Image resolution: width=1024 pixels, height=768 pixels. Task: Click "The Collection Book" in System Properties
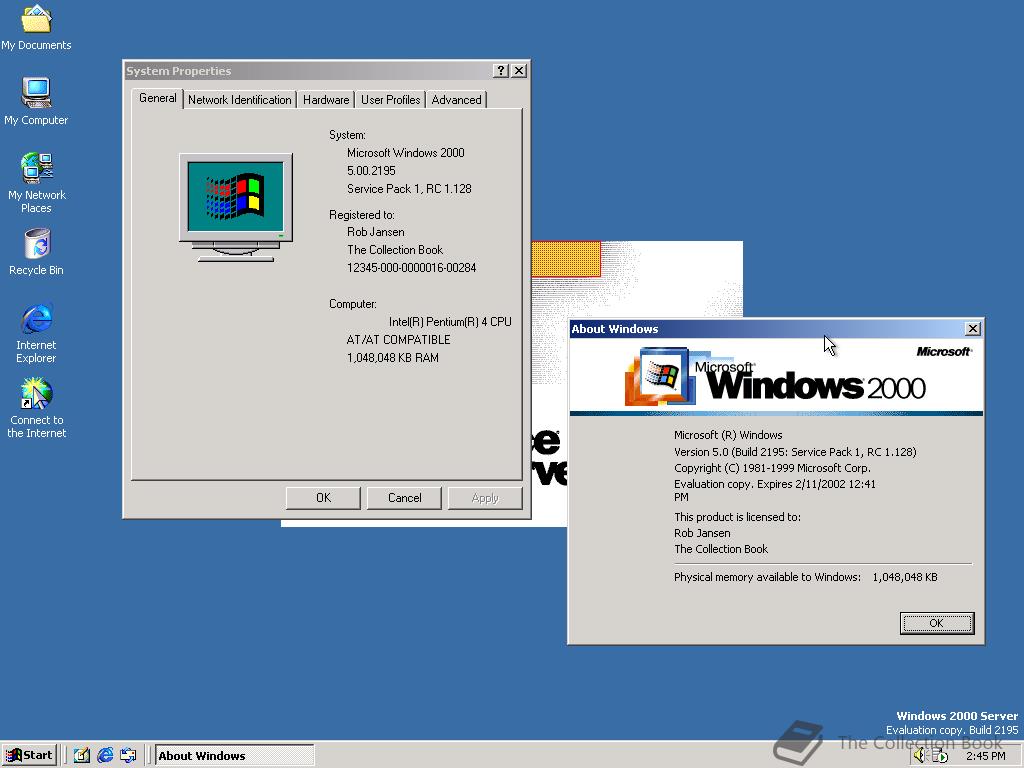(x=395, y=249)
